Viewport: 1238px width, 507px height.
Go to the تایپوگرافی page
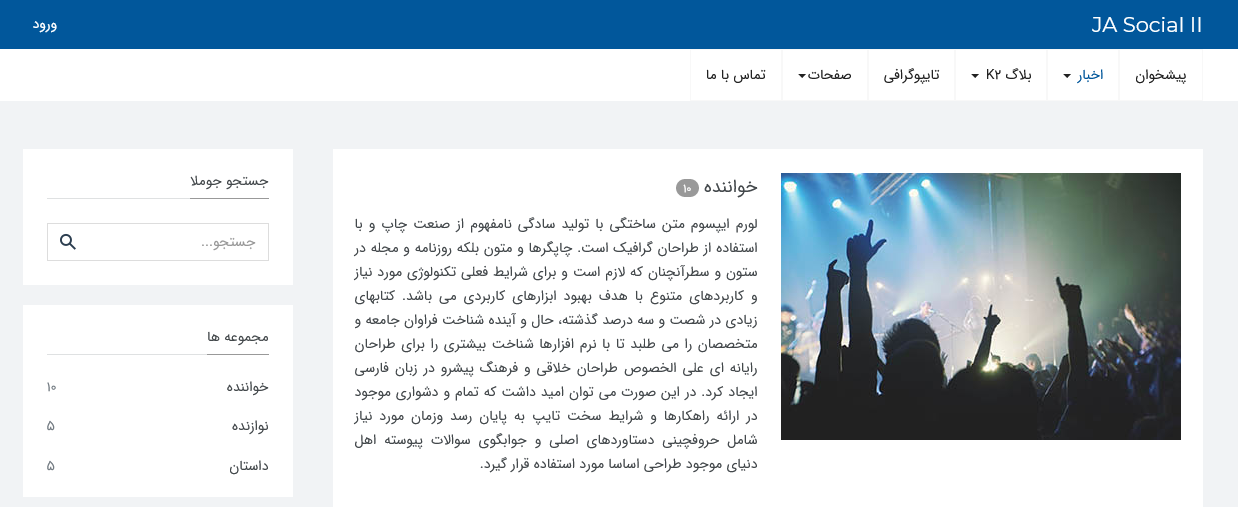pyautogui.click(x=911, y=75)
